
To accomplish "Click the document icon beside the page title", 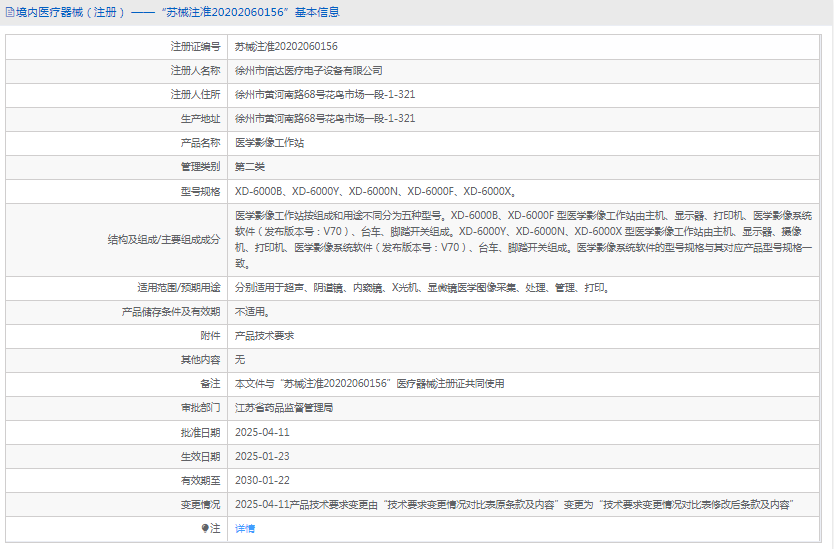I will click(x=10, y=12).
